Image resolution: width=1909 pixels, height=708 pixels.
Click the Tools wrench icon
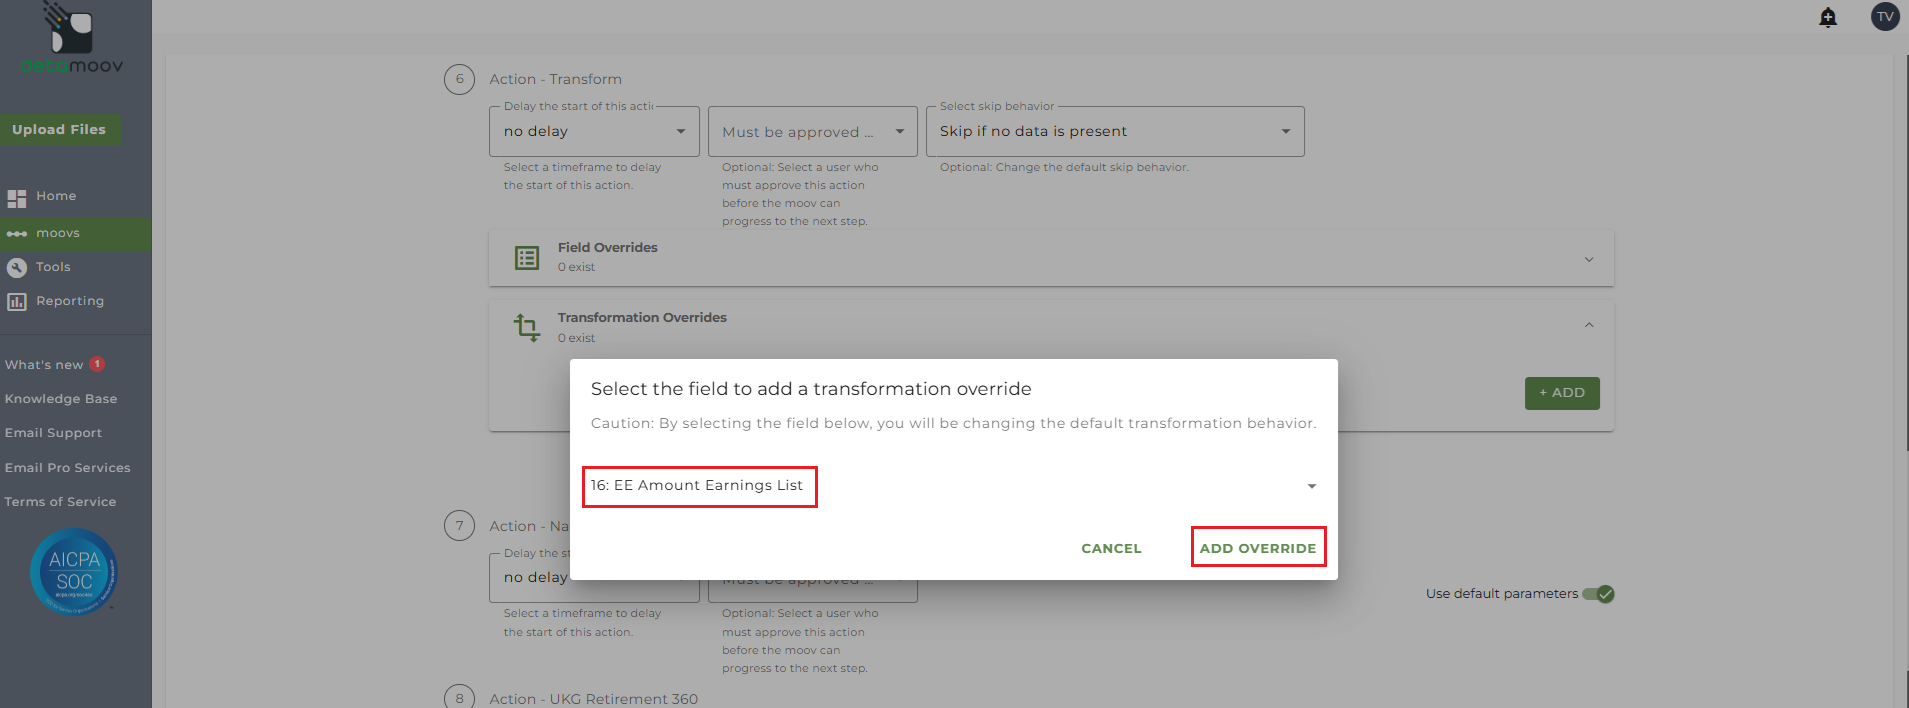pyautogui.click(x=17, y=268)
